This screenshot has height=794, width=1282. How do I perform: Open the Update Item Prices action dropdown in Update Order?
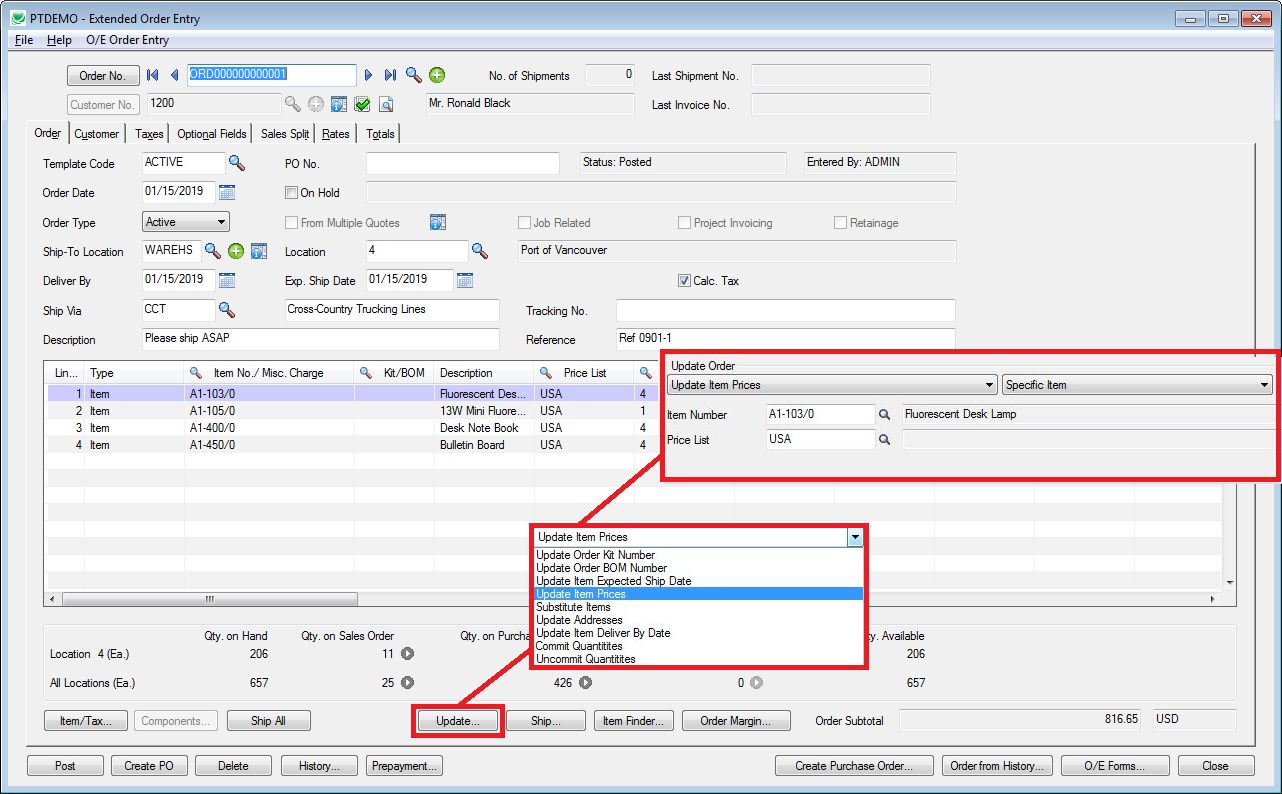click(832, 385)
